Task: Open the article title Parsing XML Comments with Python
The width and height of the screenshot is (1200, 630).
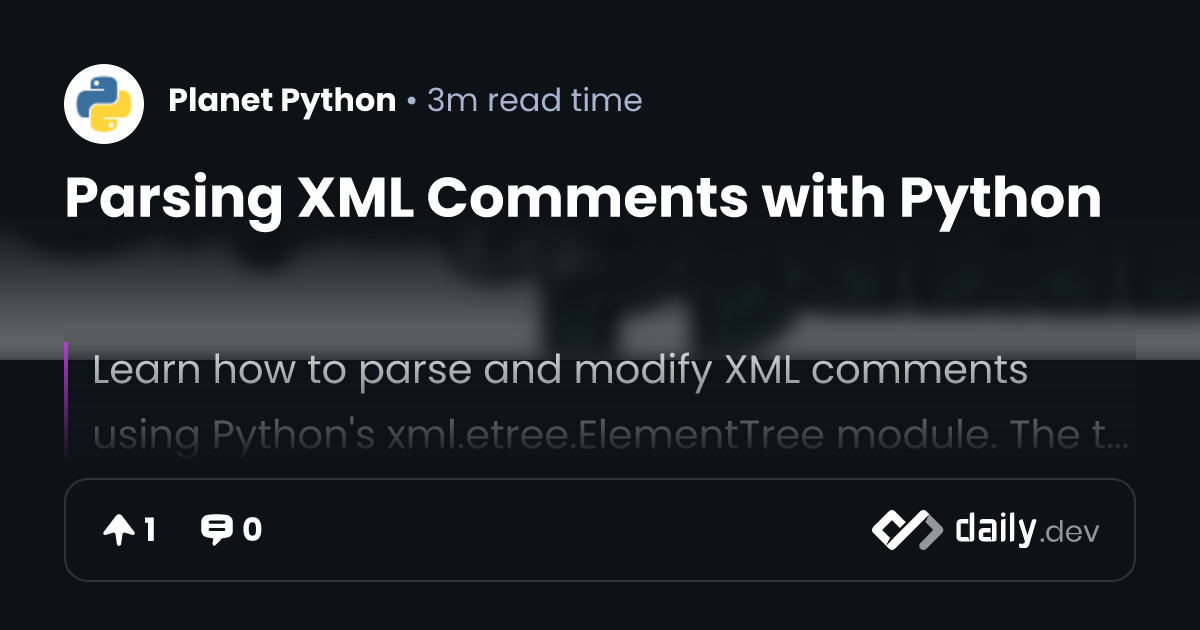Action: (x=583, y=200)
